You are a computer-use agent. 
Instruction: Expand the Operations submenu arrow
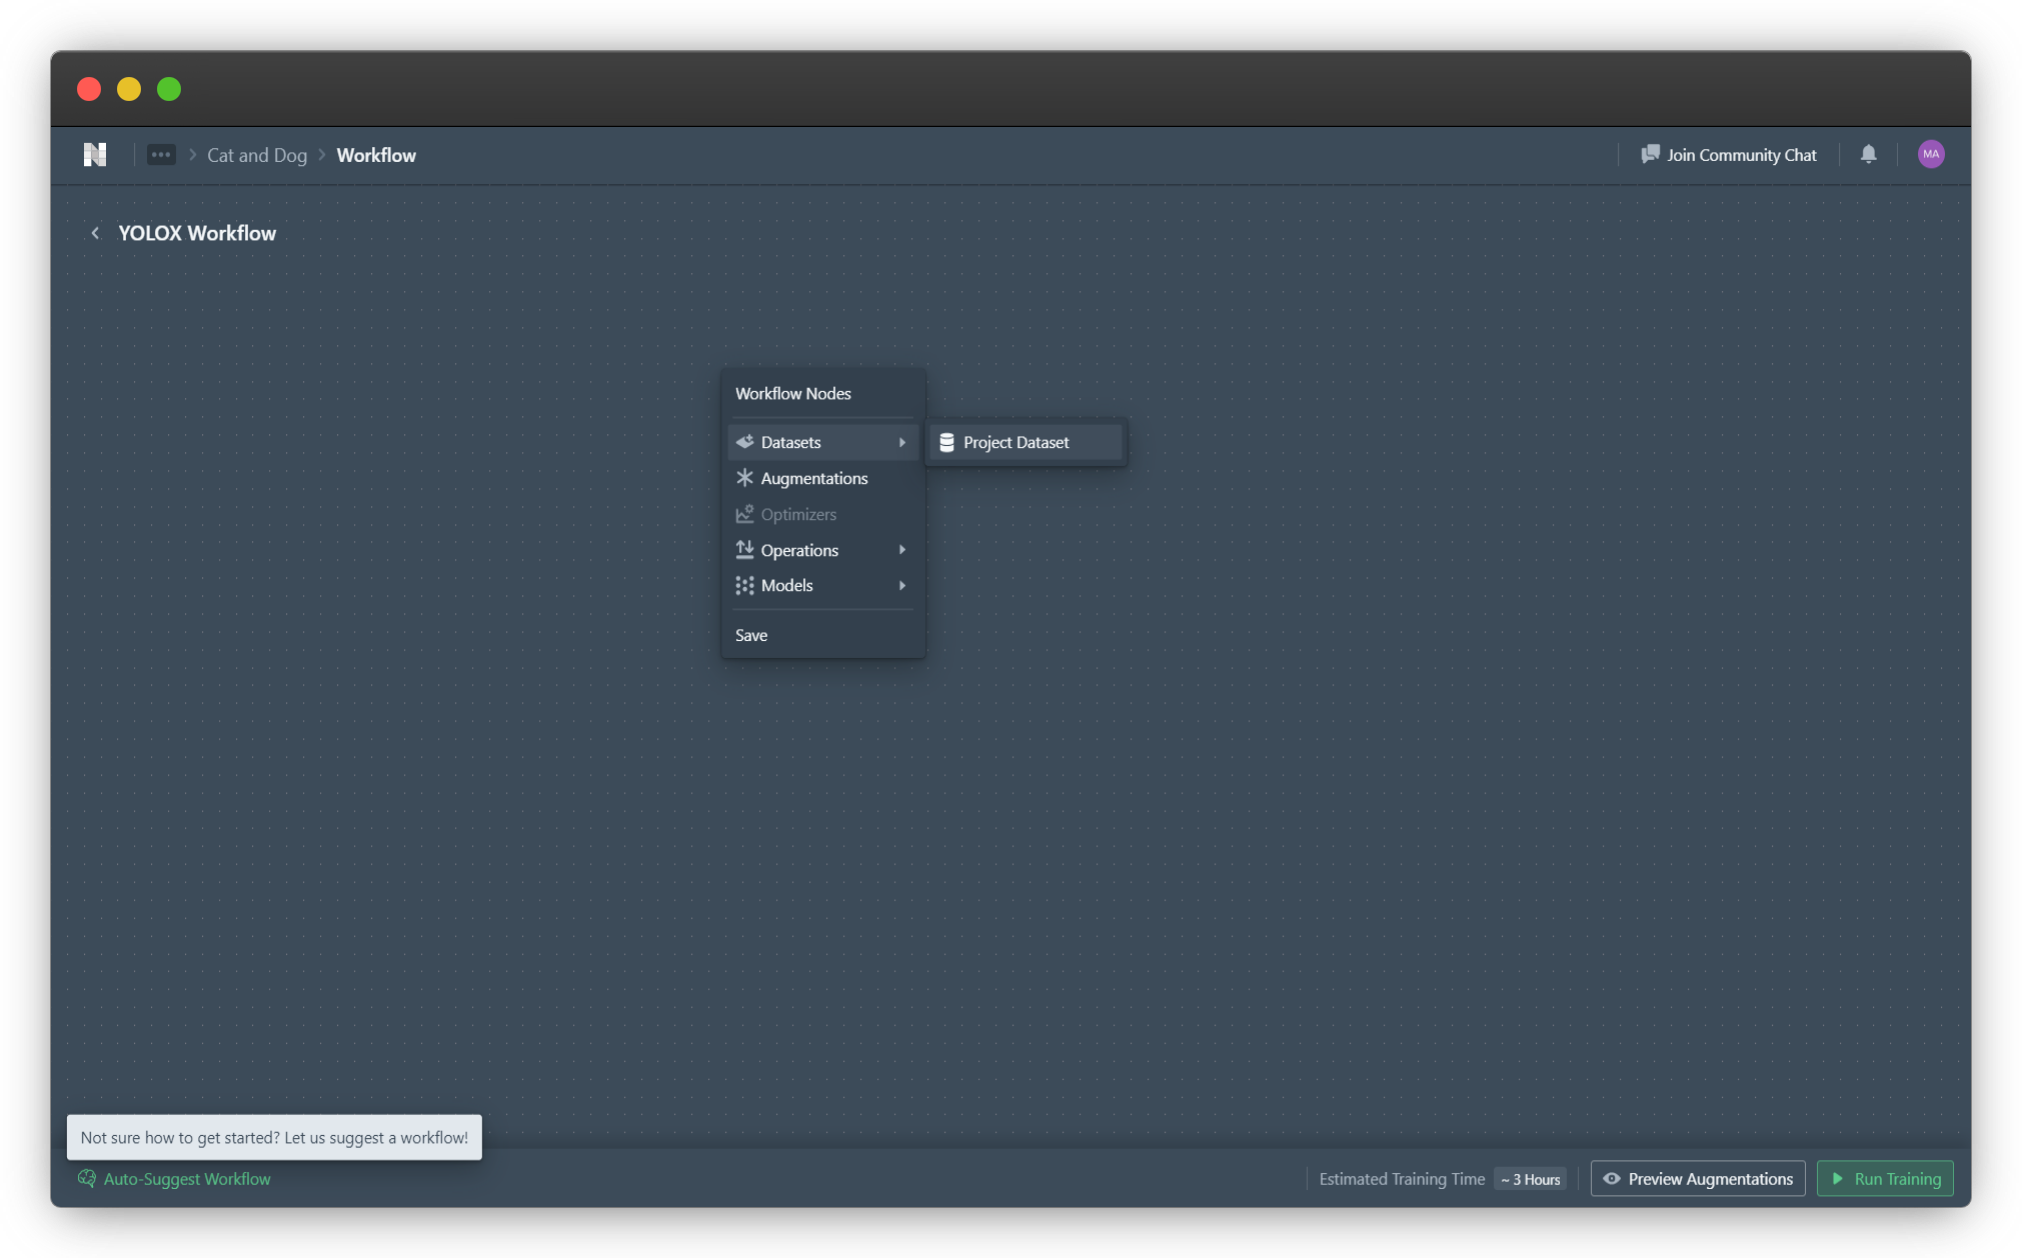(x=901, y=550)
